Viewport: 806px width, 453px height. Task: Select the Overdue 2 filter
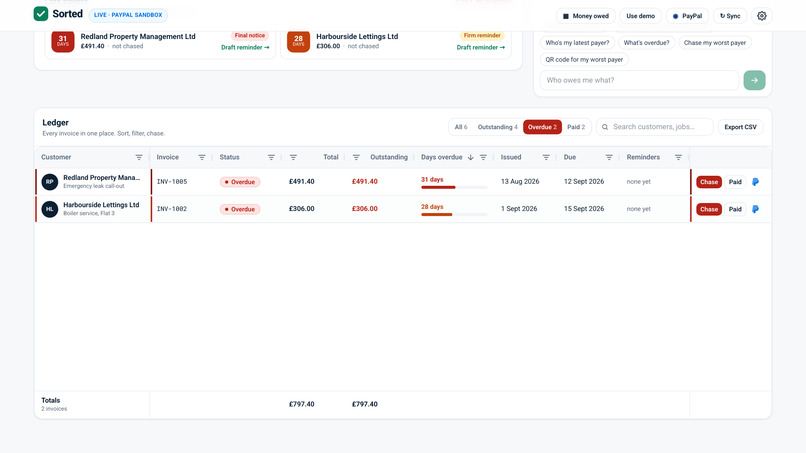(542, 127)
